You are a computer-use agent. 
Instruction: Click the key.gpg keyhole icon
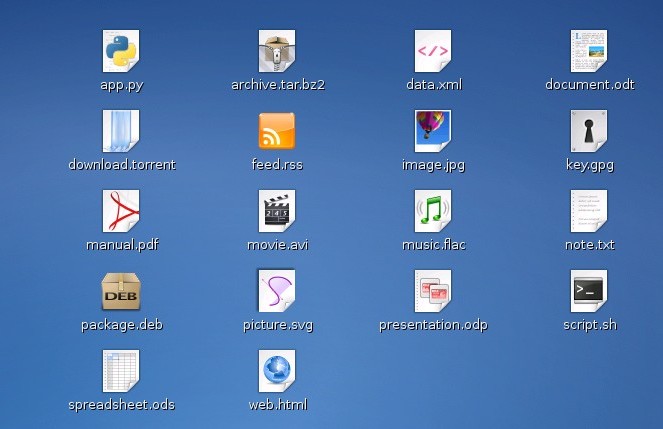589,130
